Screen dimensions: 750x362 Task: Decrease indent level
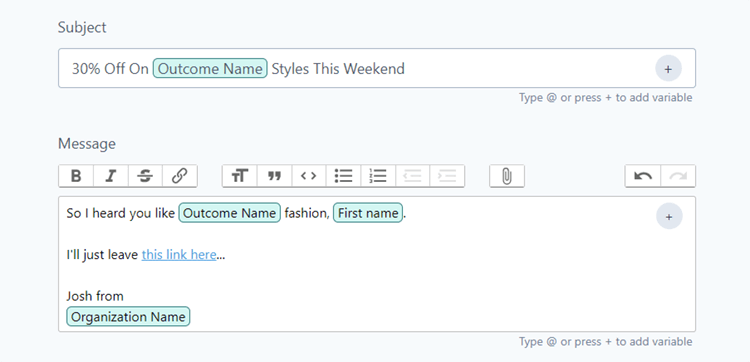pos(412,176)
